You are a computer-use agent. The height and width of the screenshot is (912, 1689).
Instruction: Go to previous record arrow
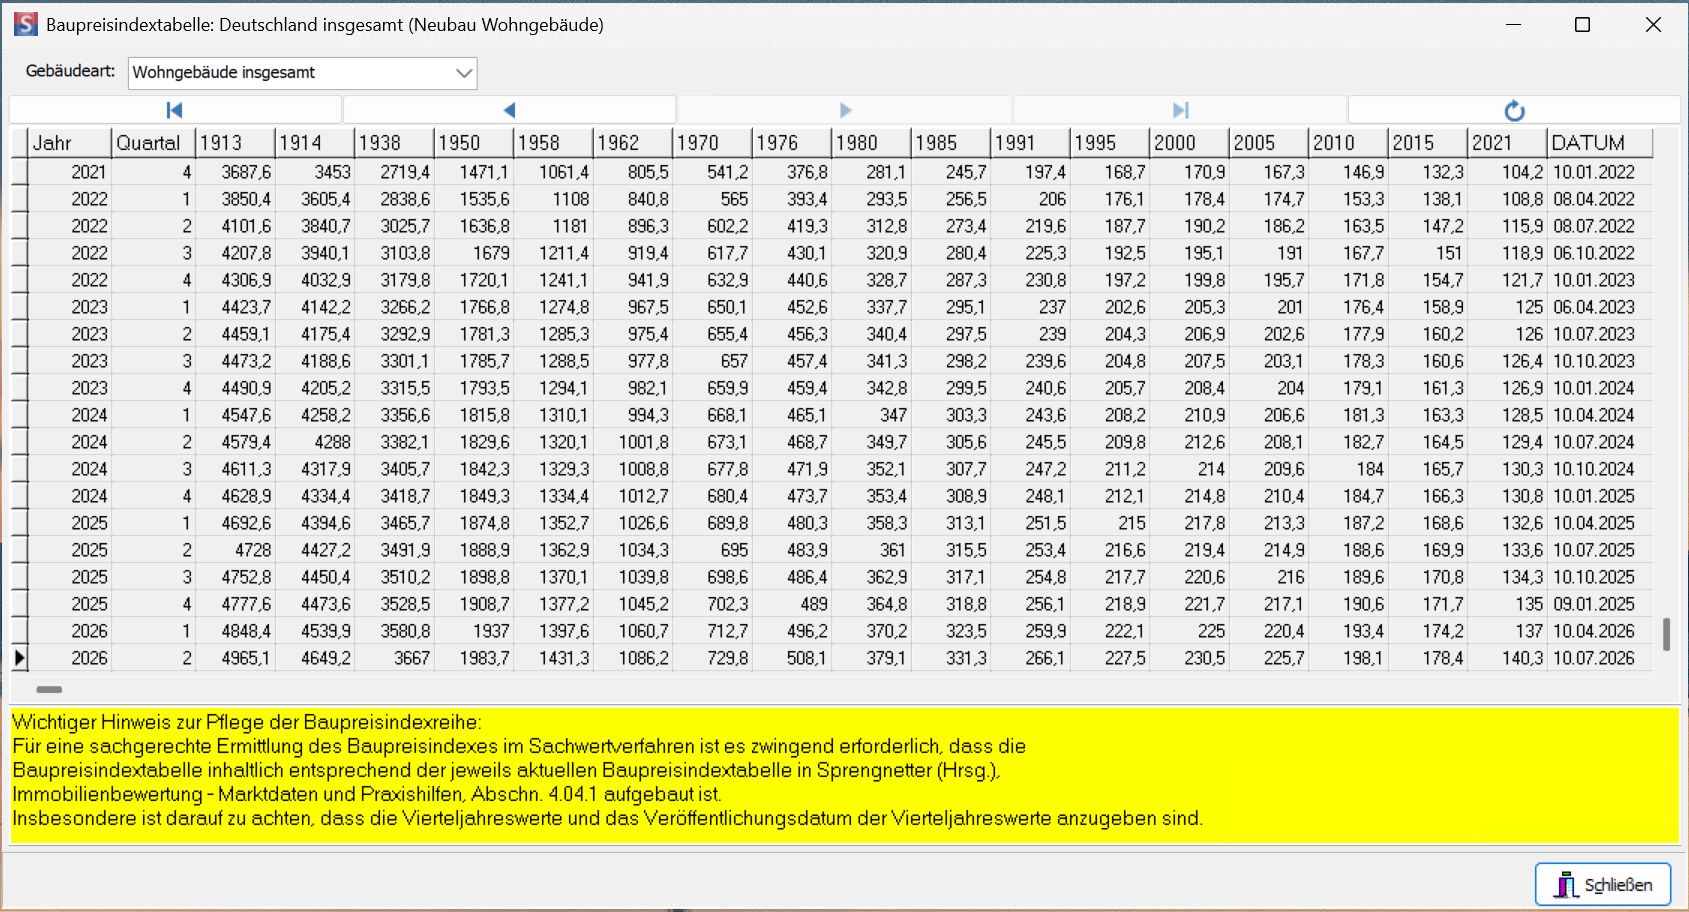[x=509, y=110]
